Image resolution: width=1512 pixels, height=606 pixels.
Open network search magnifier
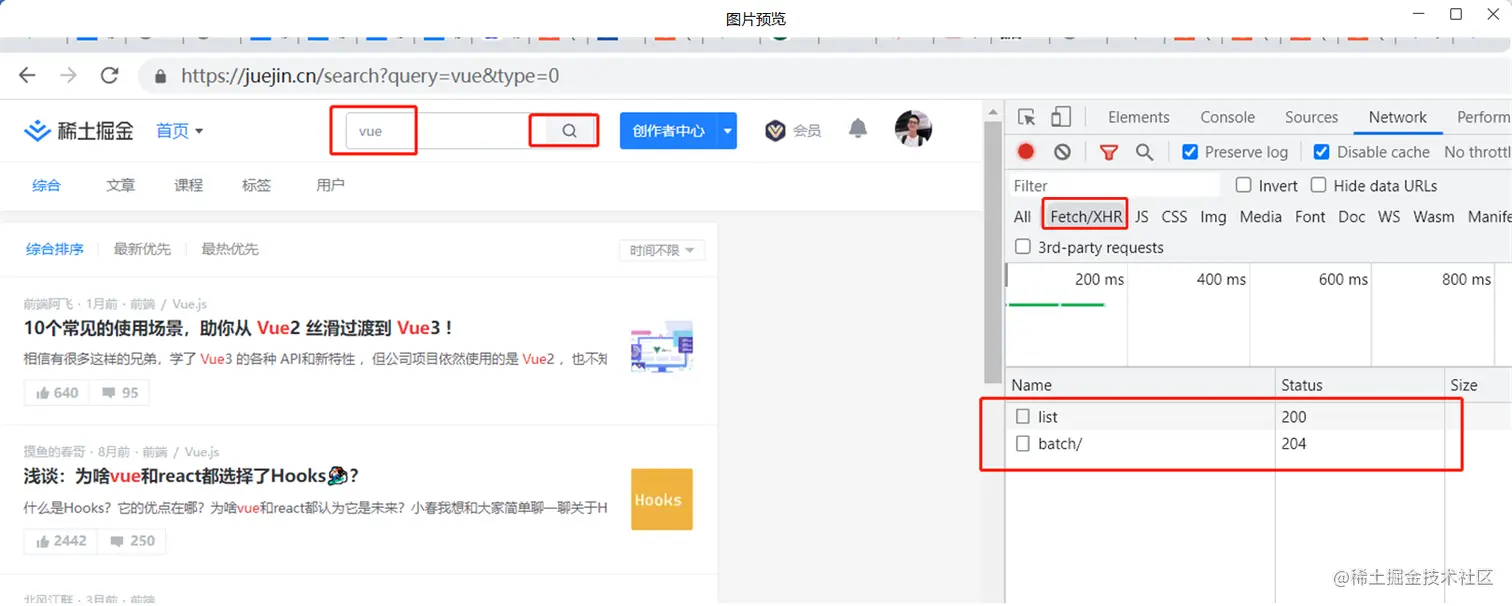[1144, 152]
